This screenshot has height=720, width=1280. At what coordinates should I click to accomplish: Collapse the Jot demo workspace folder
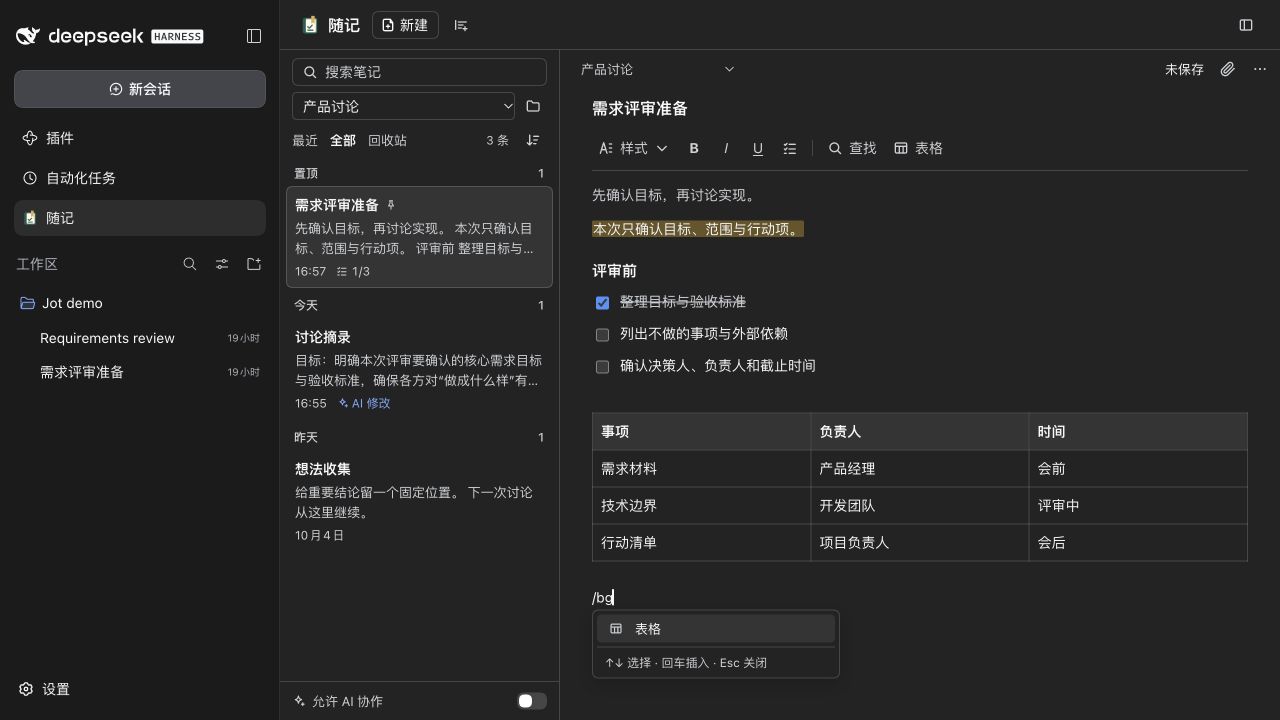pyautogui.click(x=140, y=303)
